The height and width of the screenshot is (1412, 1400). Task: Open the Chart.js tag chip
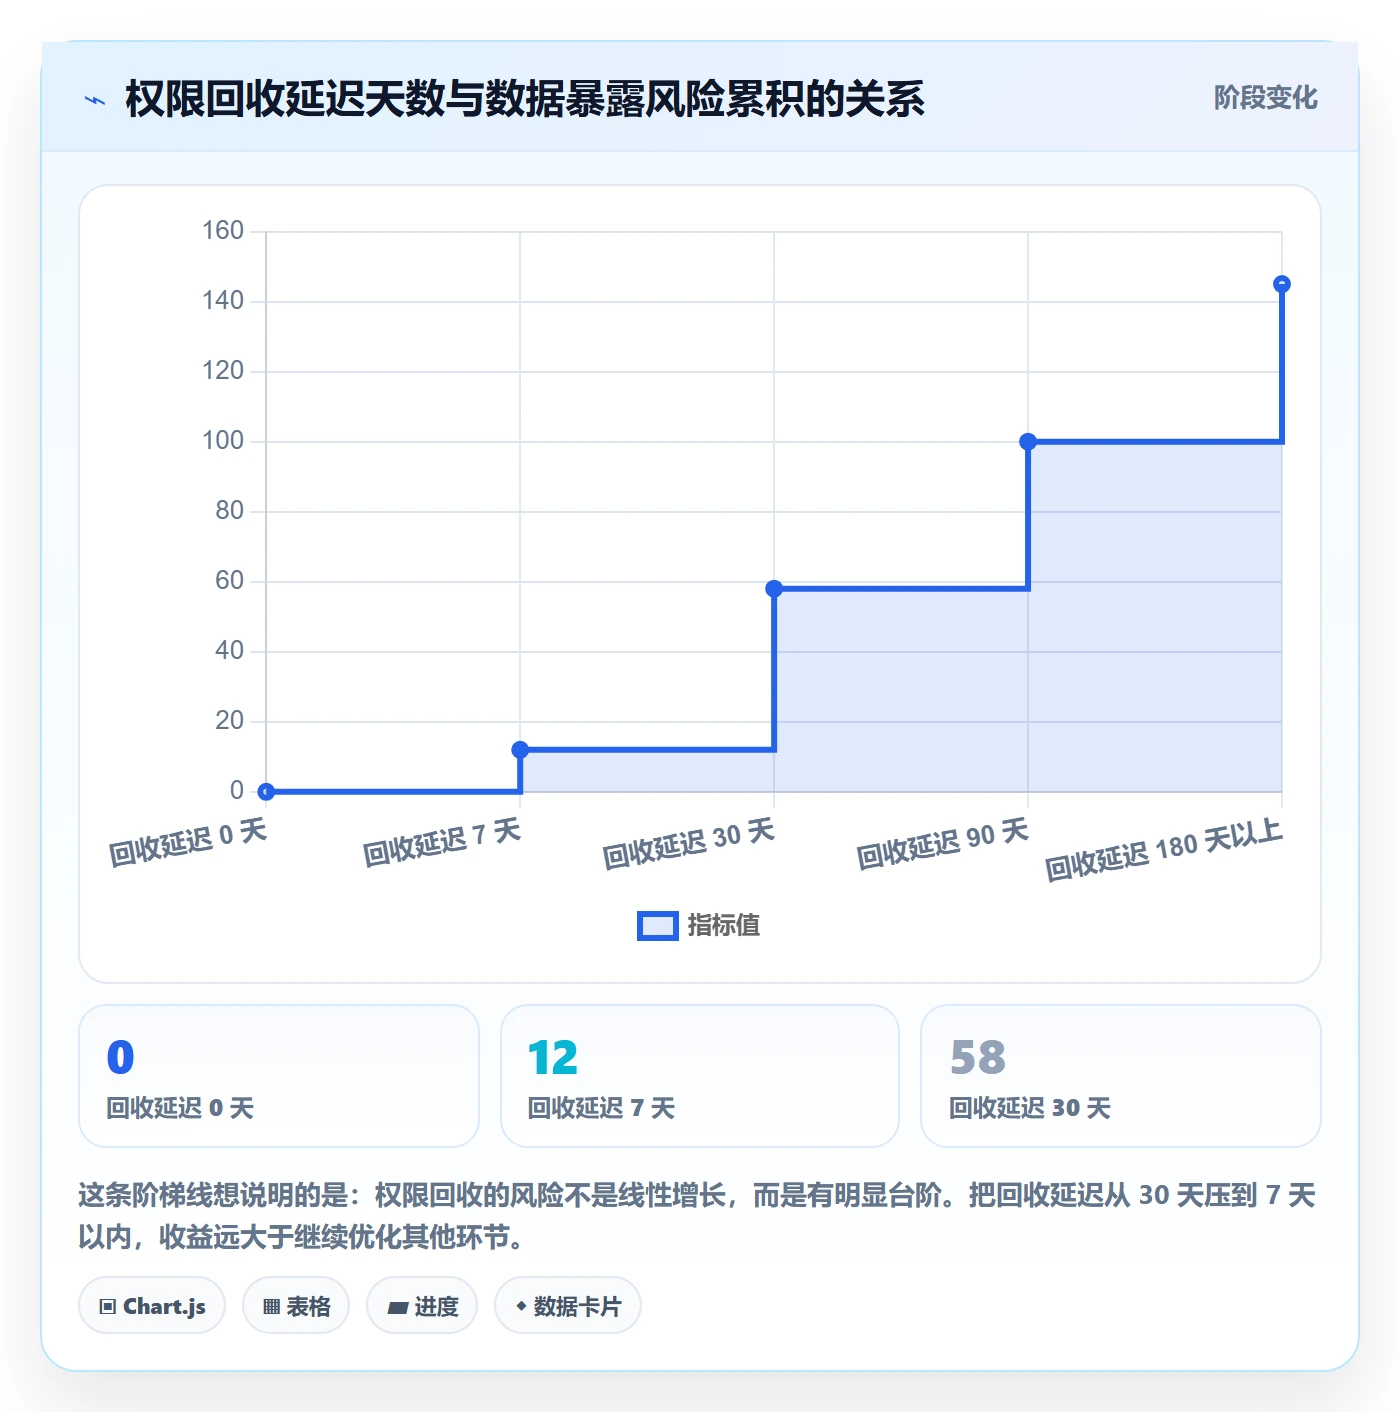click(152, 1306)
